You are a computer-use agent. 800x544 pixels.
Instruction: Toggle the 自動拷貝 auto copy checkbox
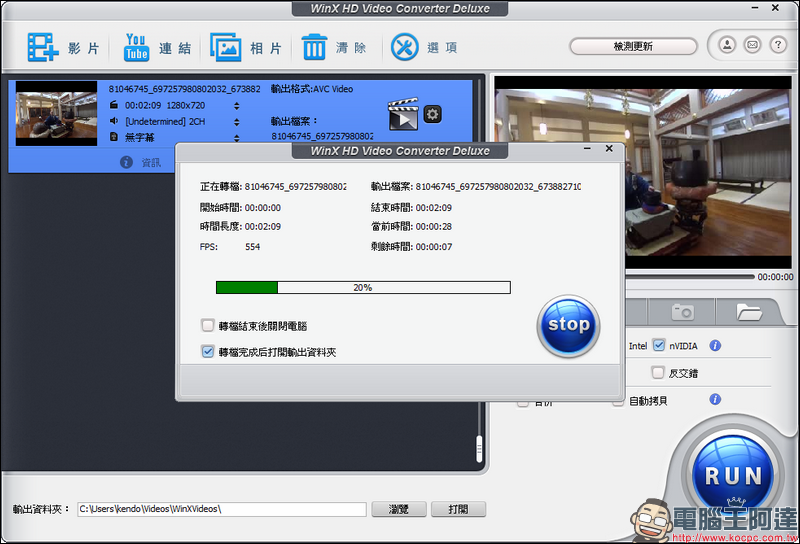pos(618,403)
